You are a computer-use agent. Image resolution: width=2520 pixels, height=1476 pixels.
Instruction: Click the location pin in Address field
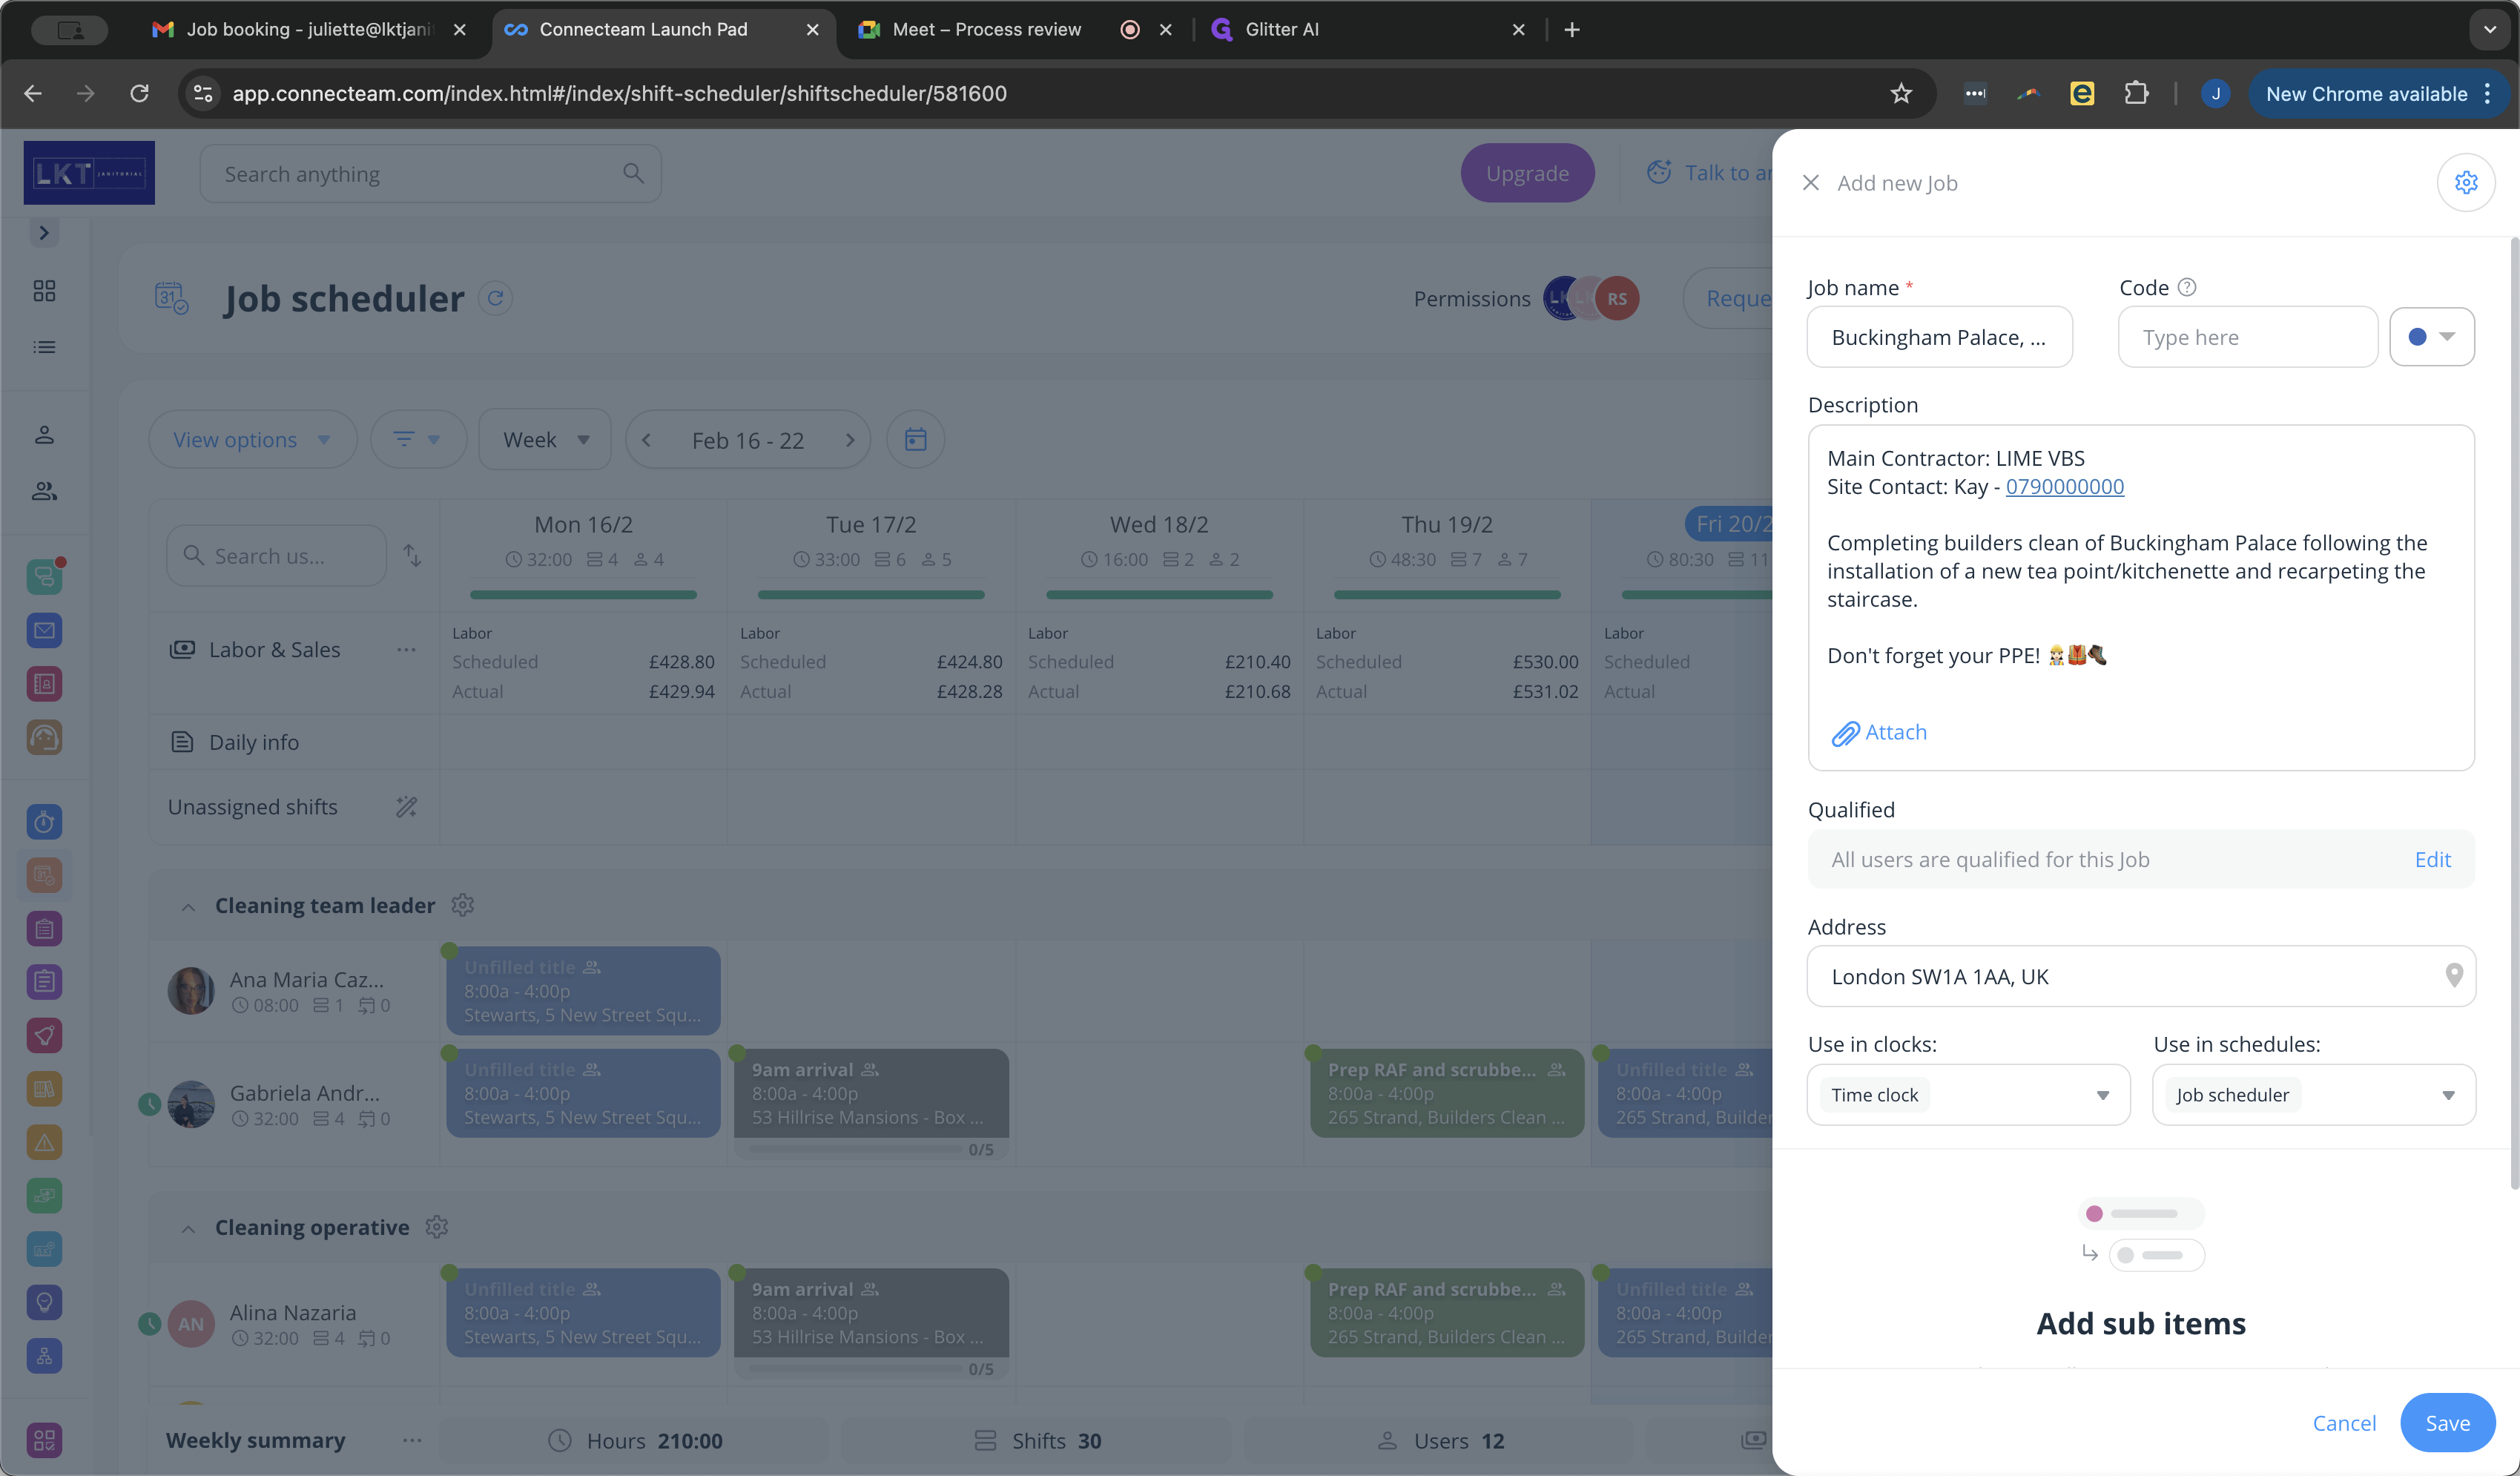(x=2453, y=975)
